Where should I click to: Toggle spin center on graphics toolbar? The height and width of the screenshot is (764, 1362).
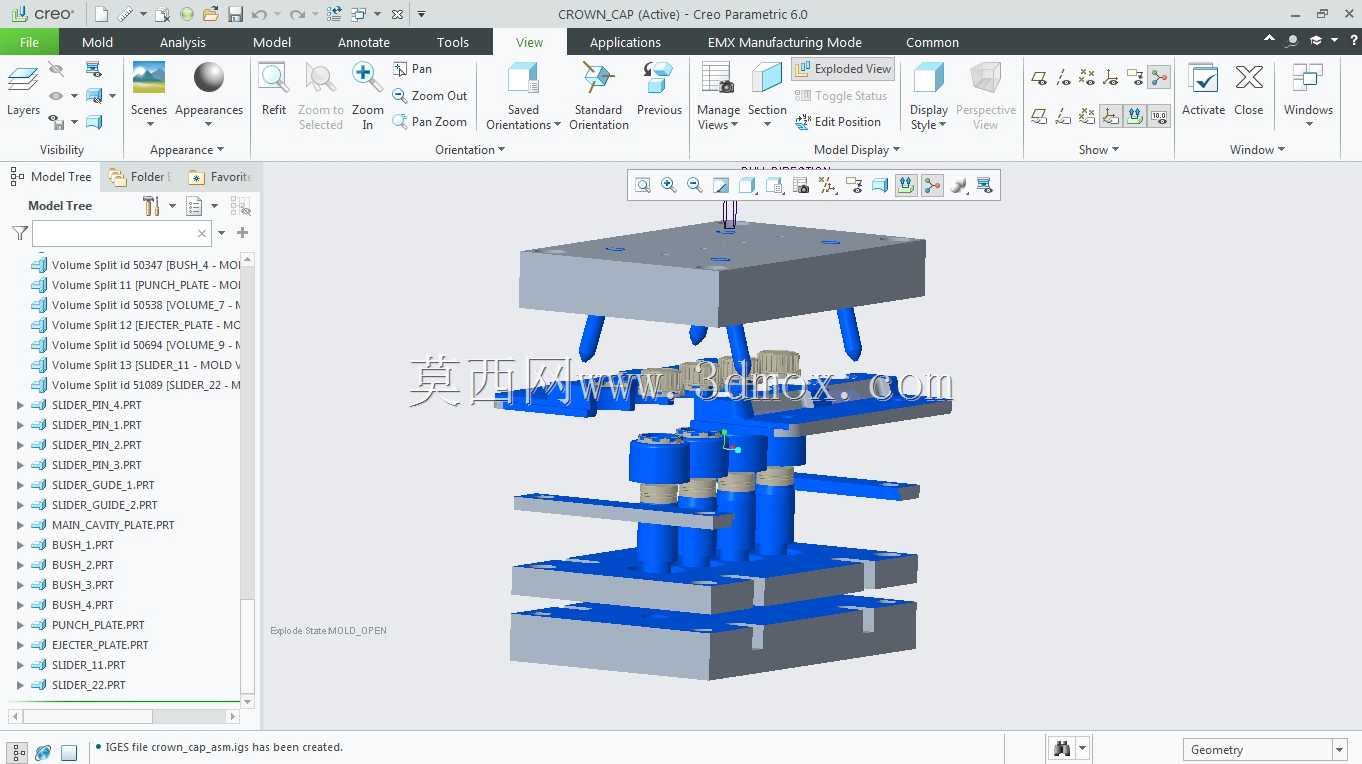click(932, 185)
